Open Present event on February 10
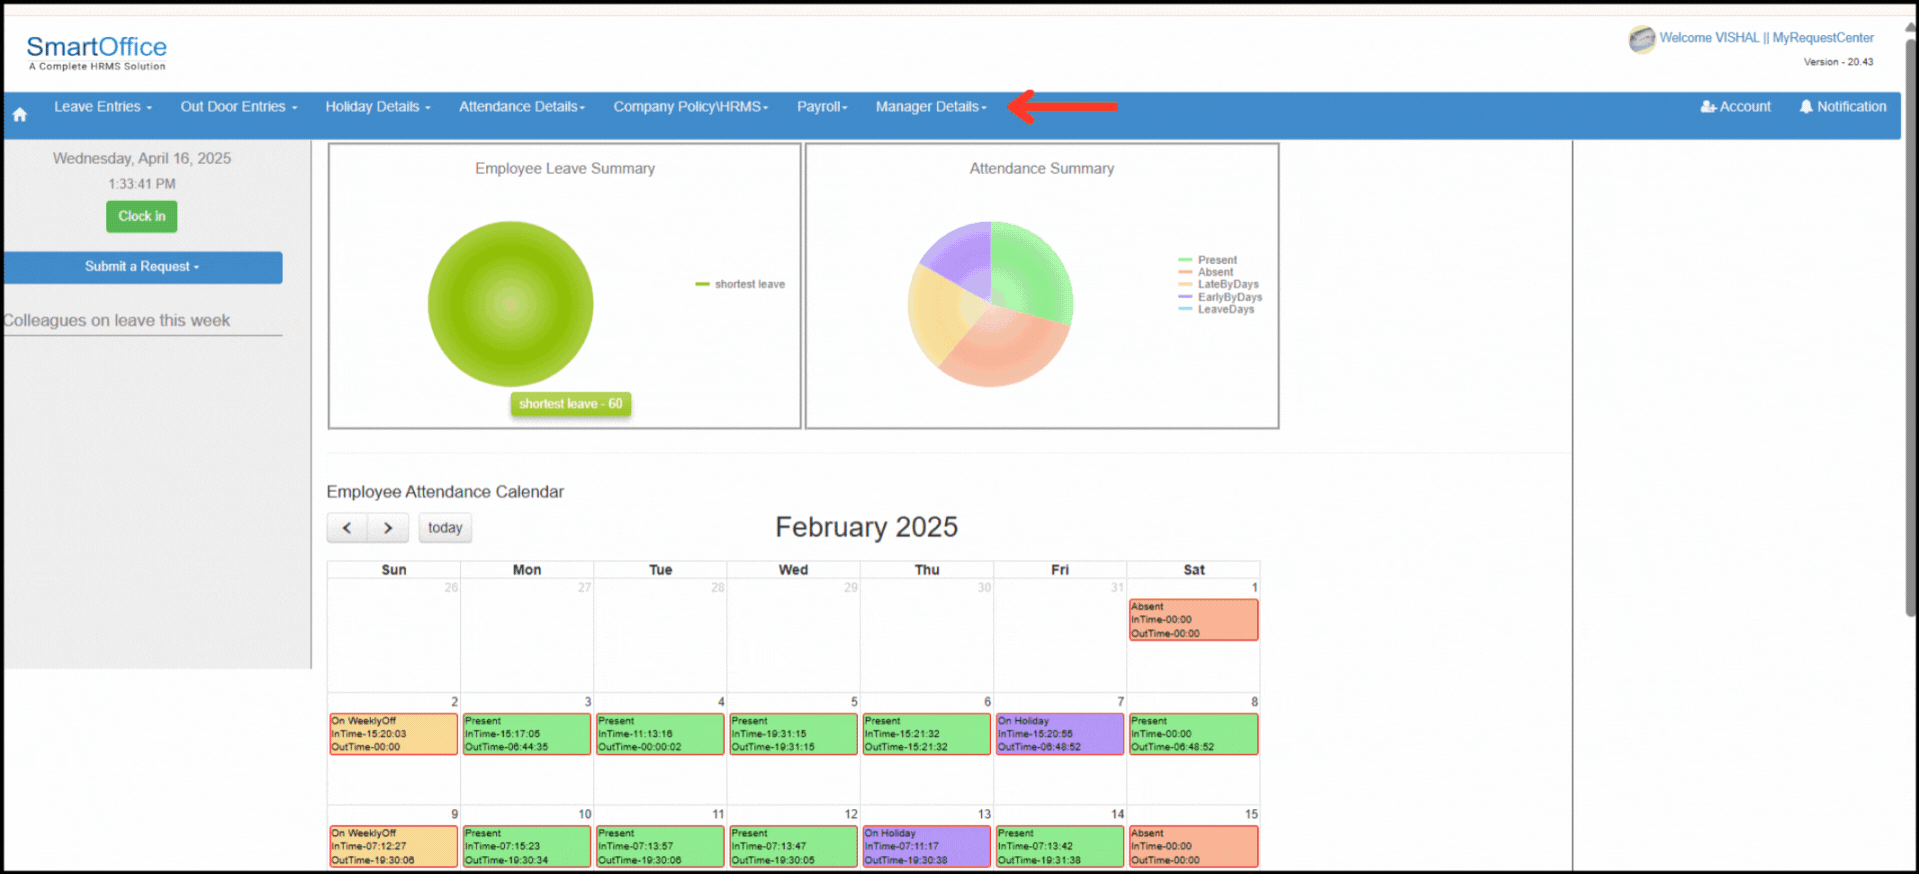This screenshot has width=1919, height=874. click(527, 847)
